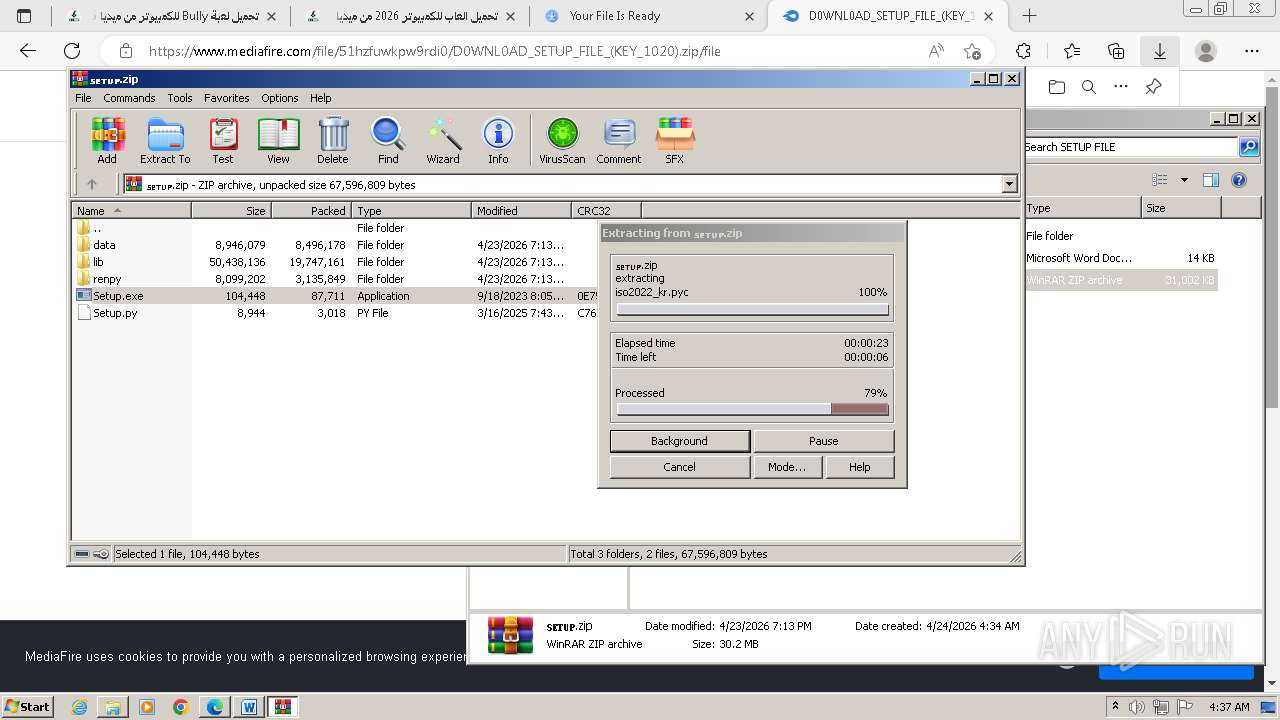This screenshot has width=1280, height=720.
Task: Open the Commands menu
Action: point(129,98)
